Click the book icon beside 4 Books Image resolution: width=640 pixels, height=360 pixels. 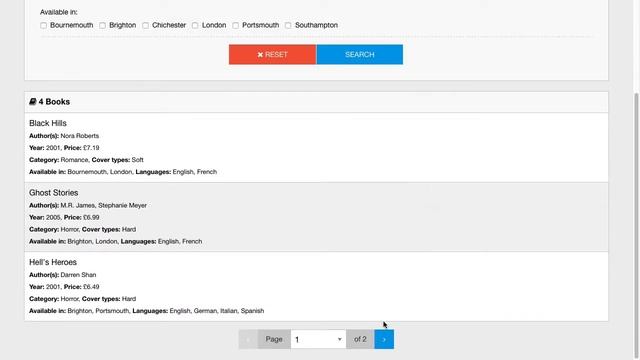[x=33, y=102]
